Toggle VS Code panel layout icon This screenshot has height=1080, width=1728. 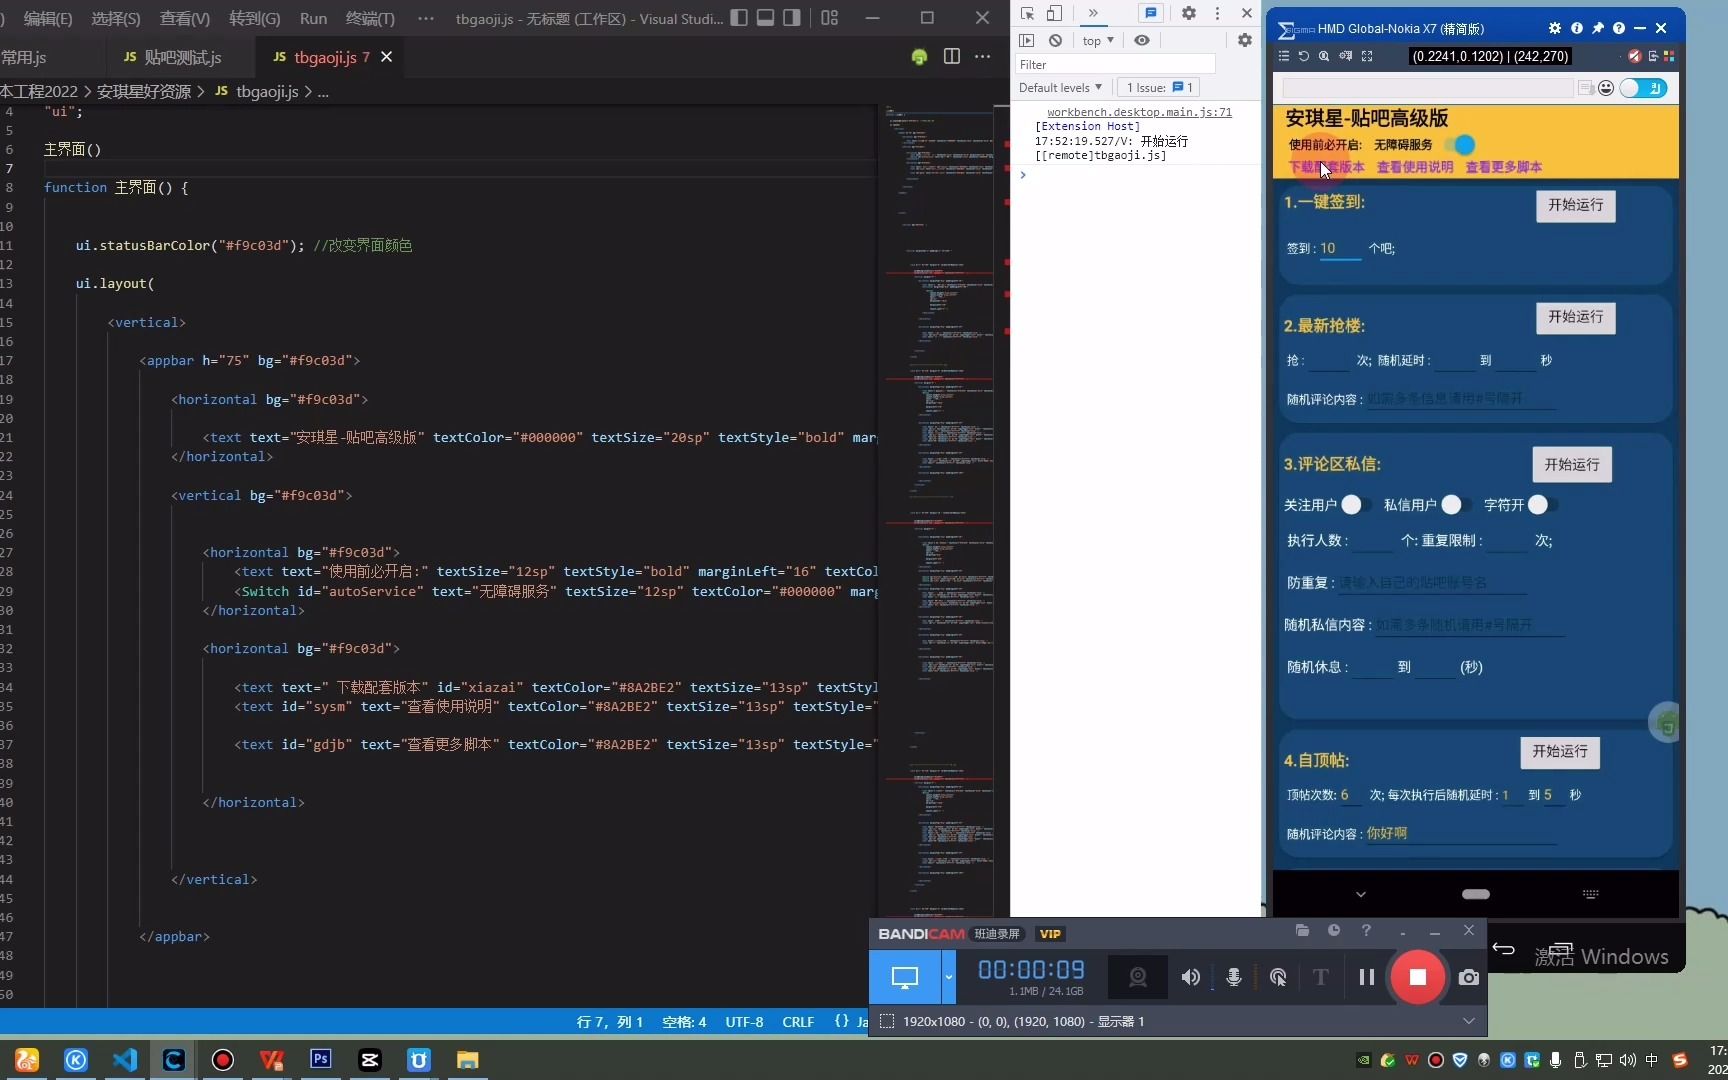tap(765, 17)
